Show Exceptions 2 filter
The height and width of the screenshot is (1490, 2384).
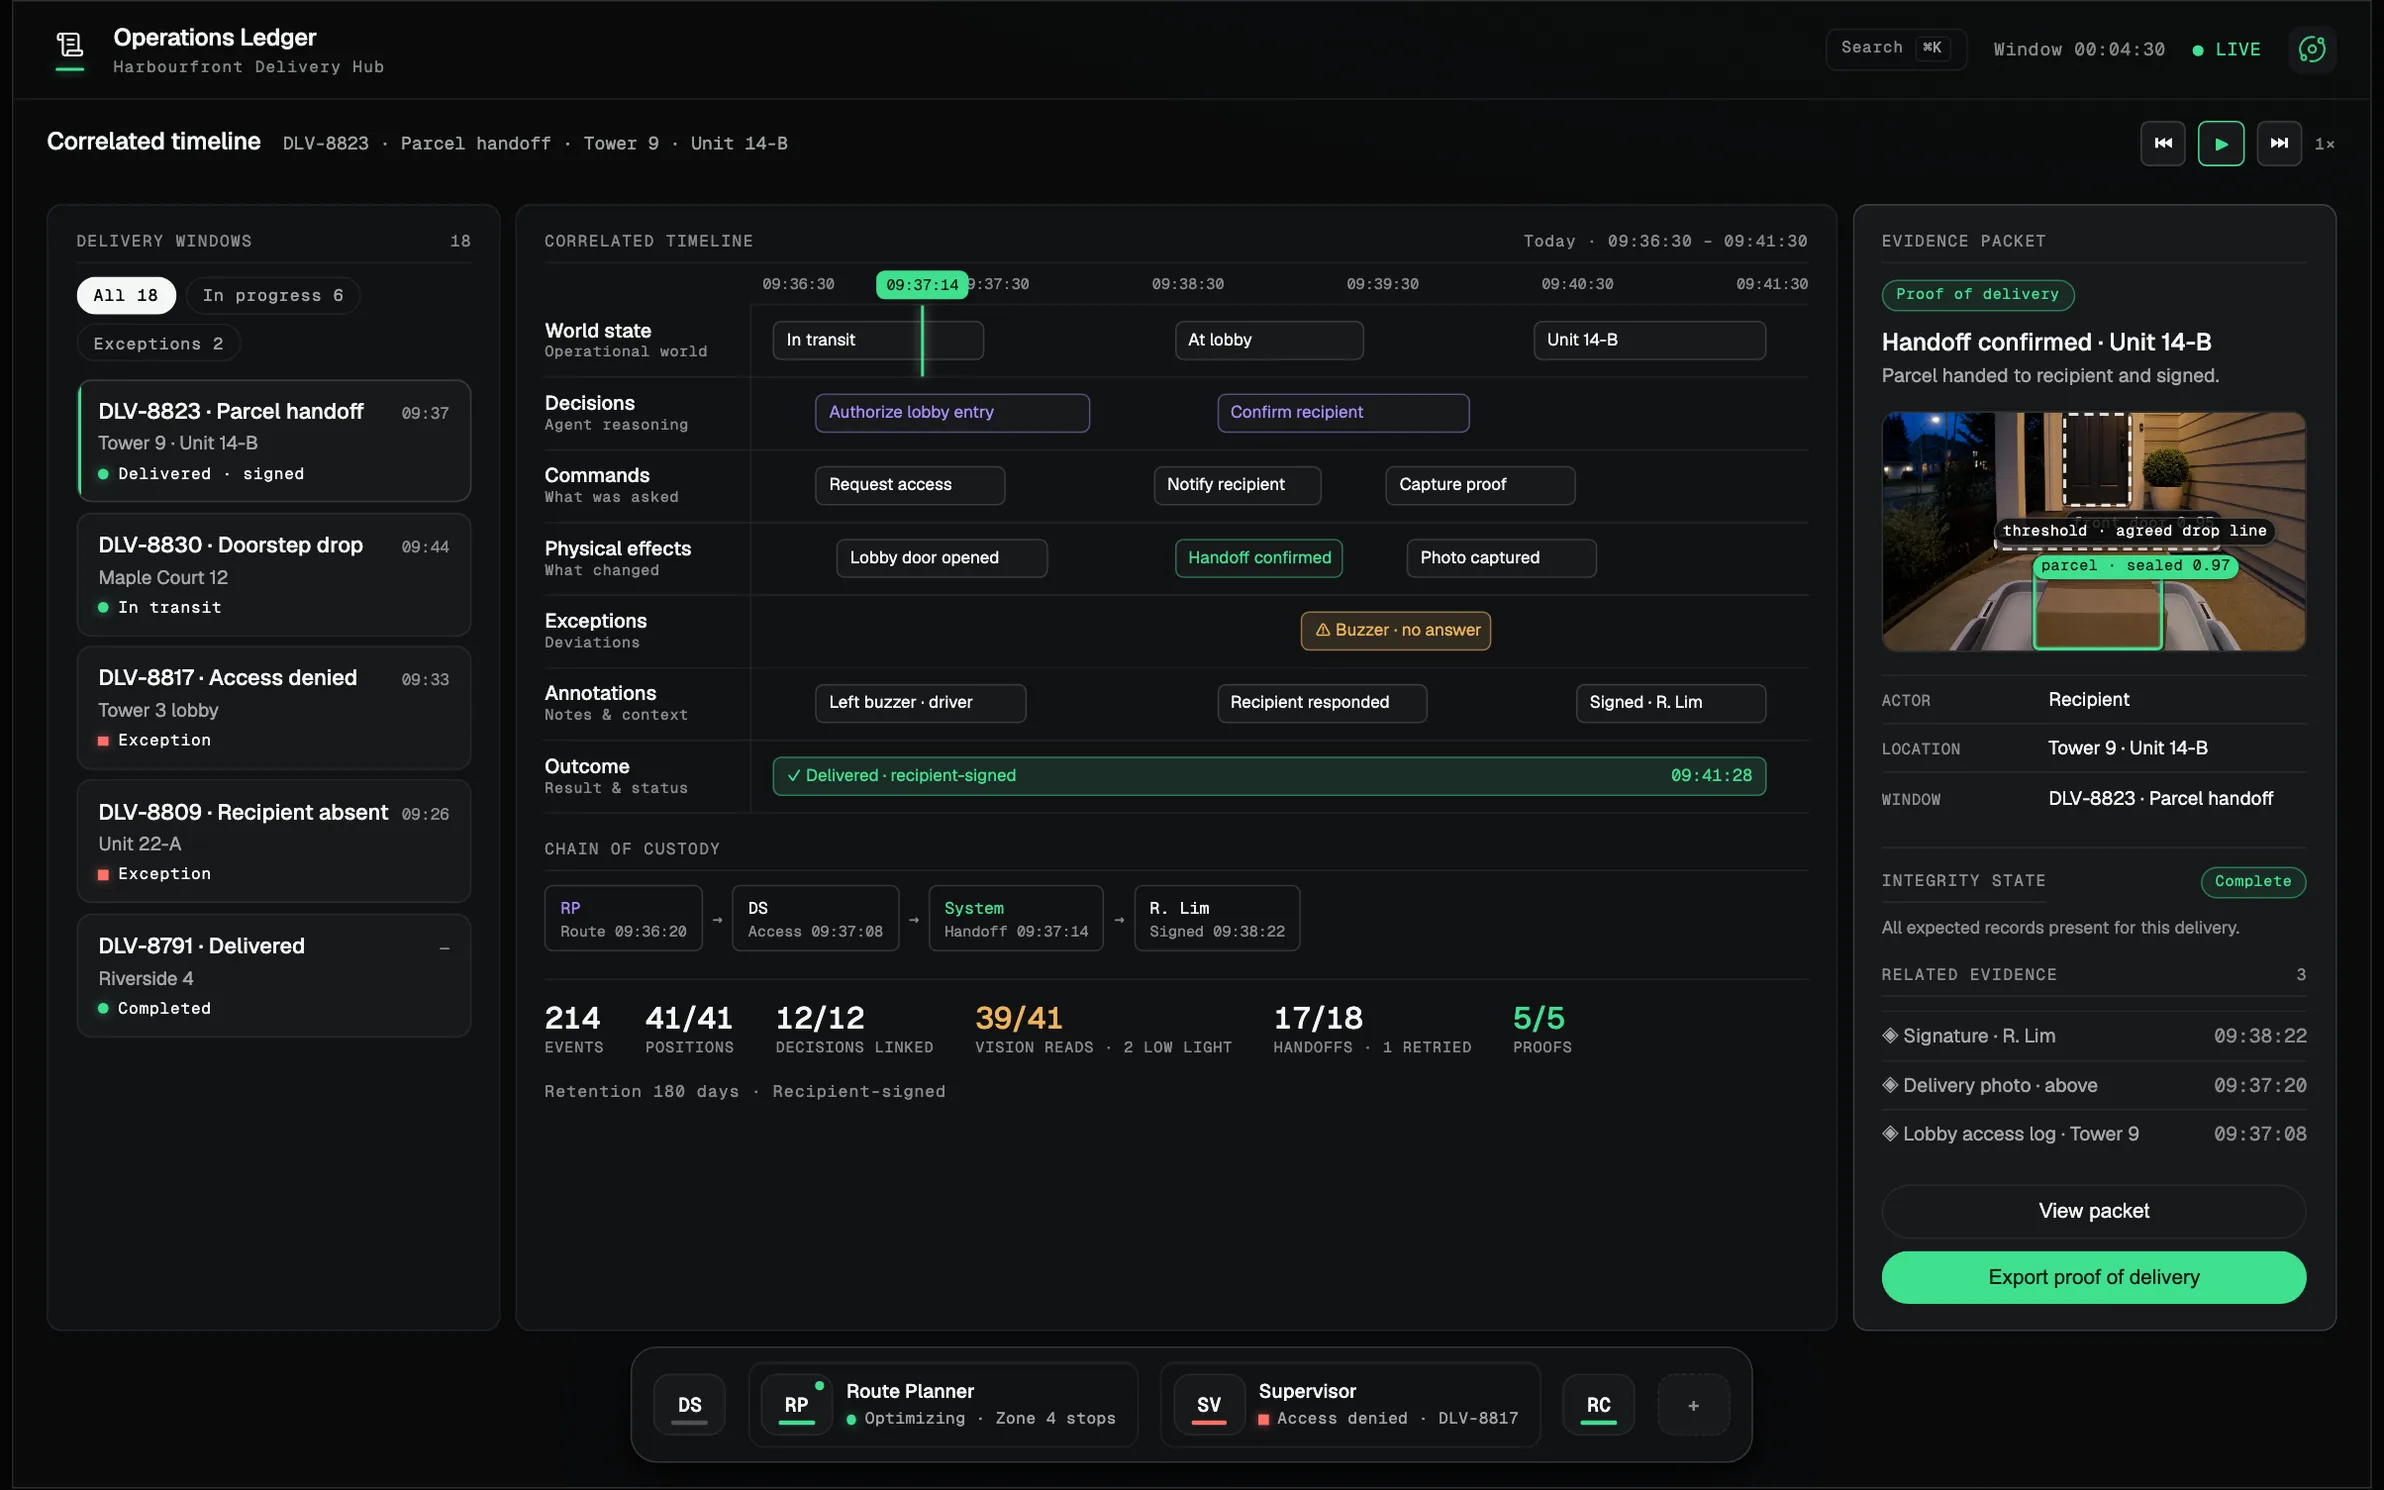pos(158,343)
